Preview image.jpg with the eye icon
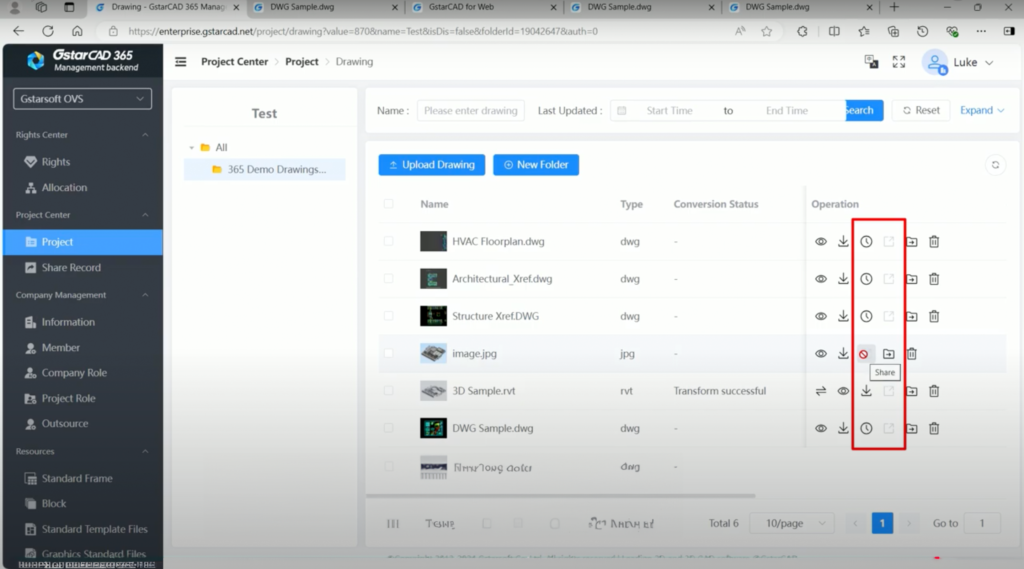Image resolution: width=1024 pixels, height=569 pixels. [821, 353]
